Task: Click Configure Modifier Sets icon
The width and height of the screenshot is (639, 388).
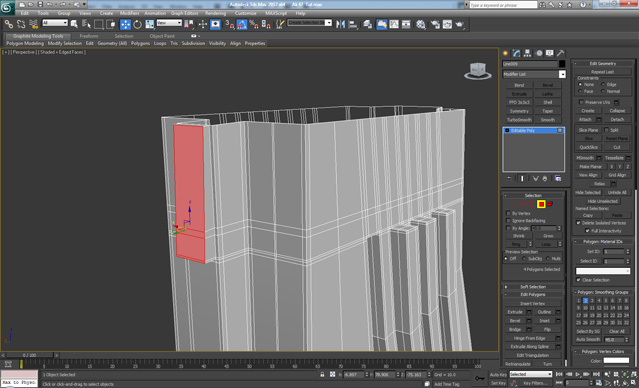Action: pos(558,179)
